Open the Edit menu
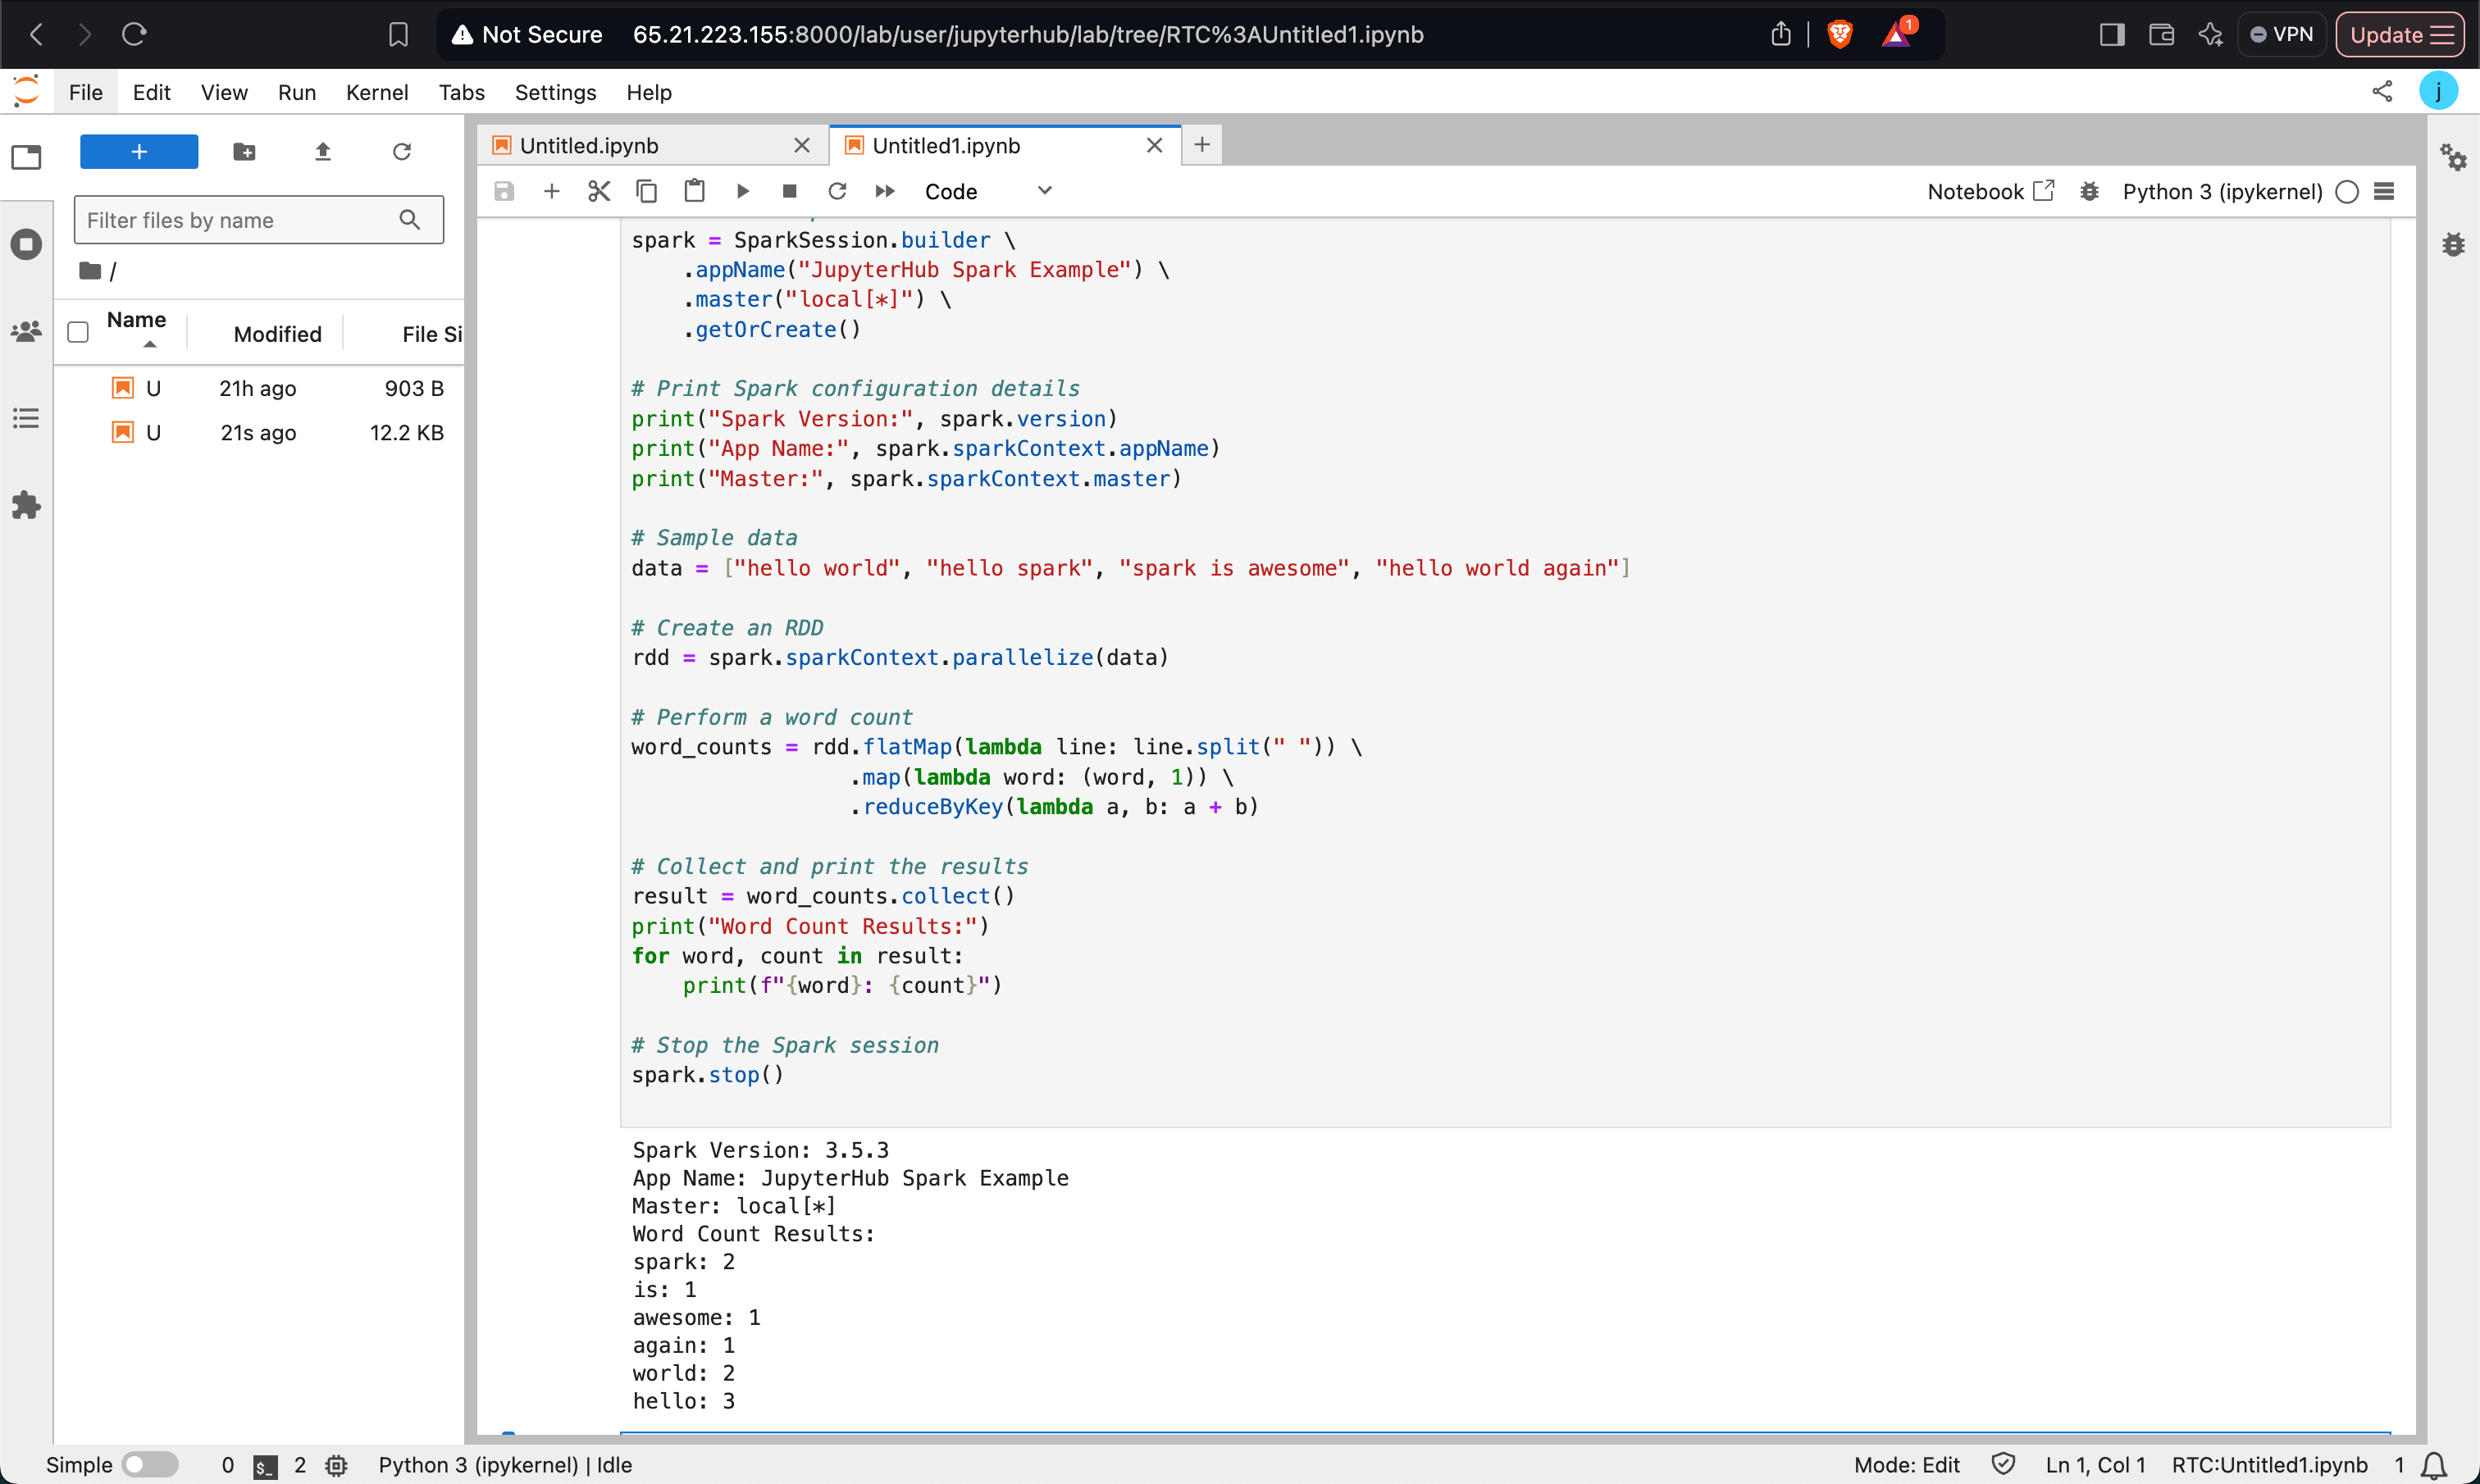 point(152,92)
